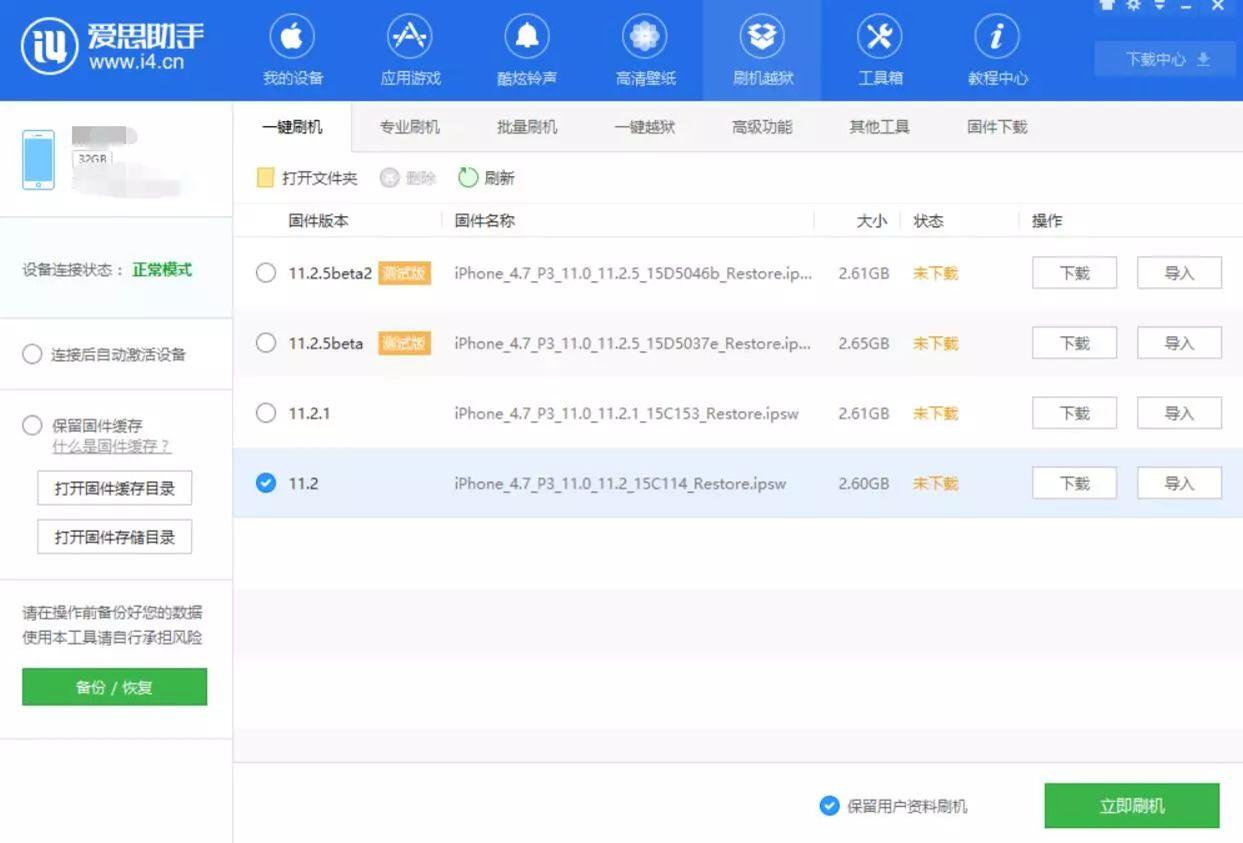Viewport: 1243px width, 843px height.
Task: Download the 11.2 firmware via its 下载 button
Action: tap(1074, 483)
